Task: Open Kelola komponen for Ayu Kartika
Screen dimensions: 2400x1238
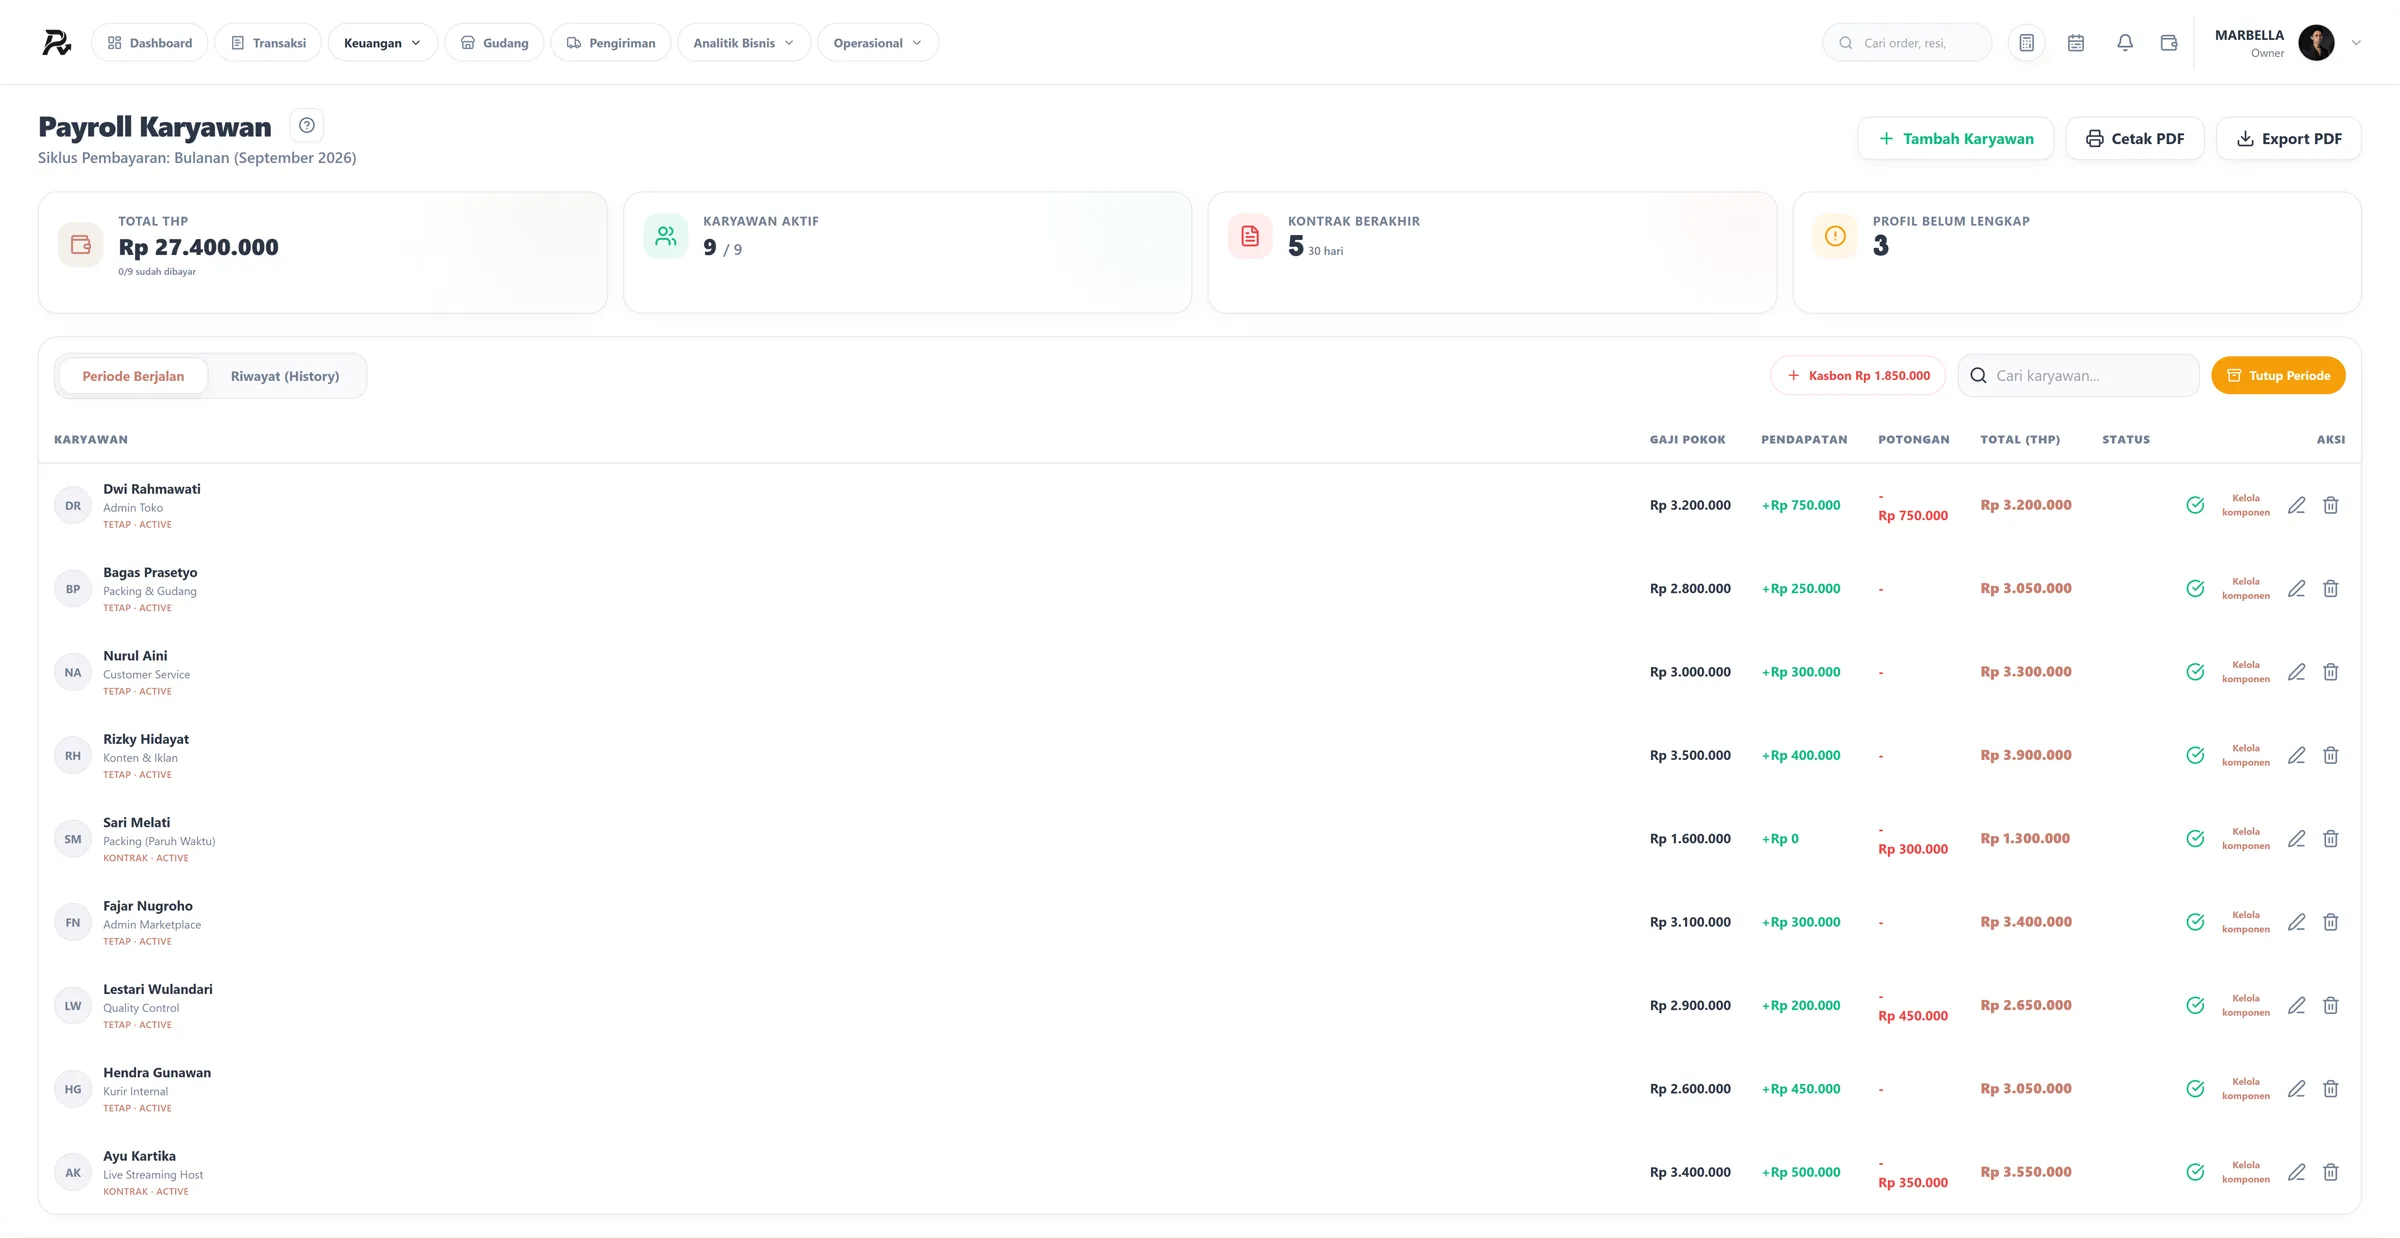Action: click(x=2245, y=1172)
